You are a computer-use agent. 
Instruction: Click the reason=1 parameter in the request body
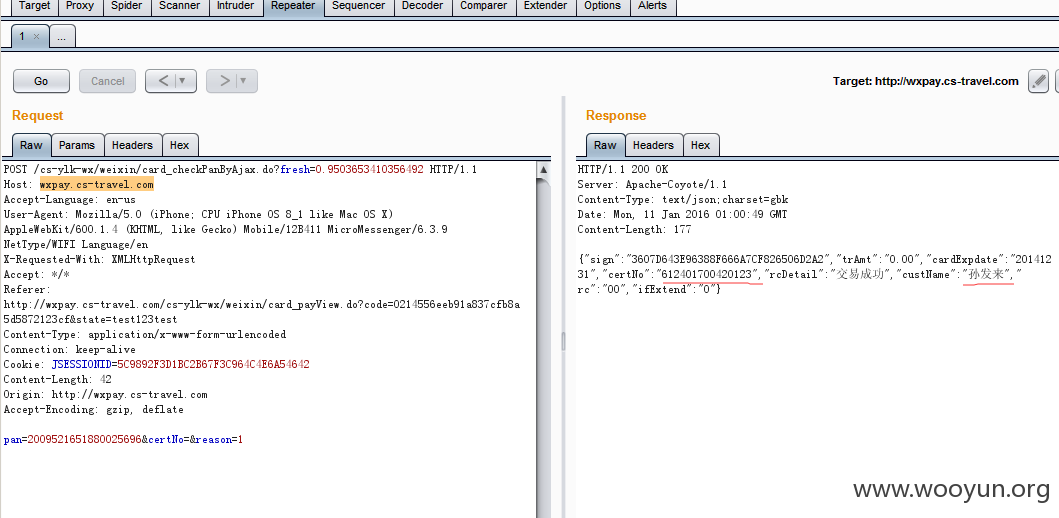[219, 440]
